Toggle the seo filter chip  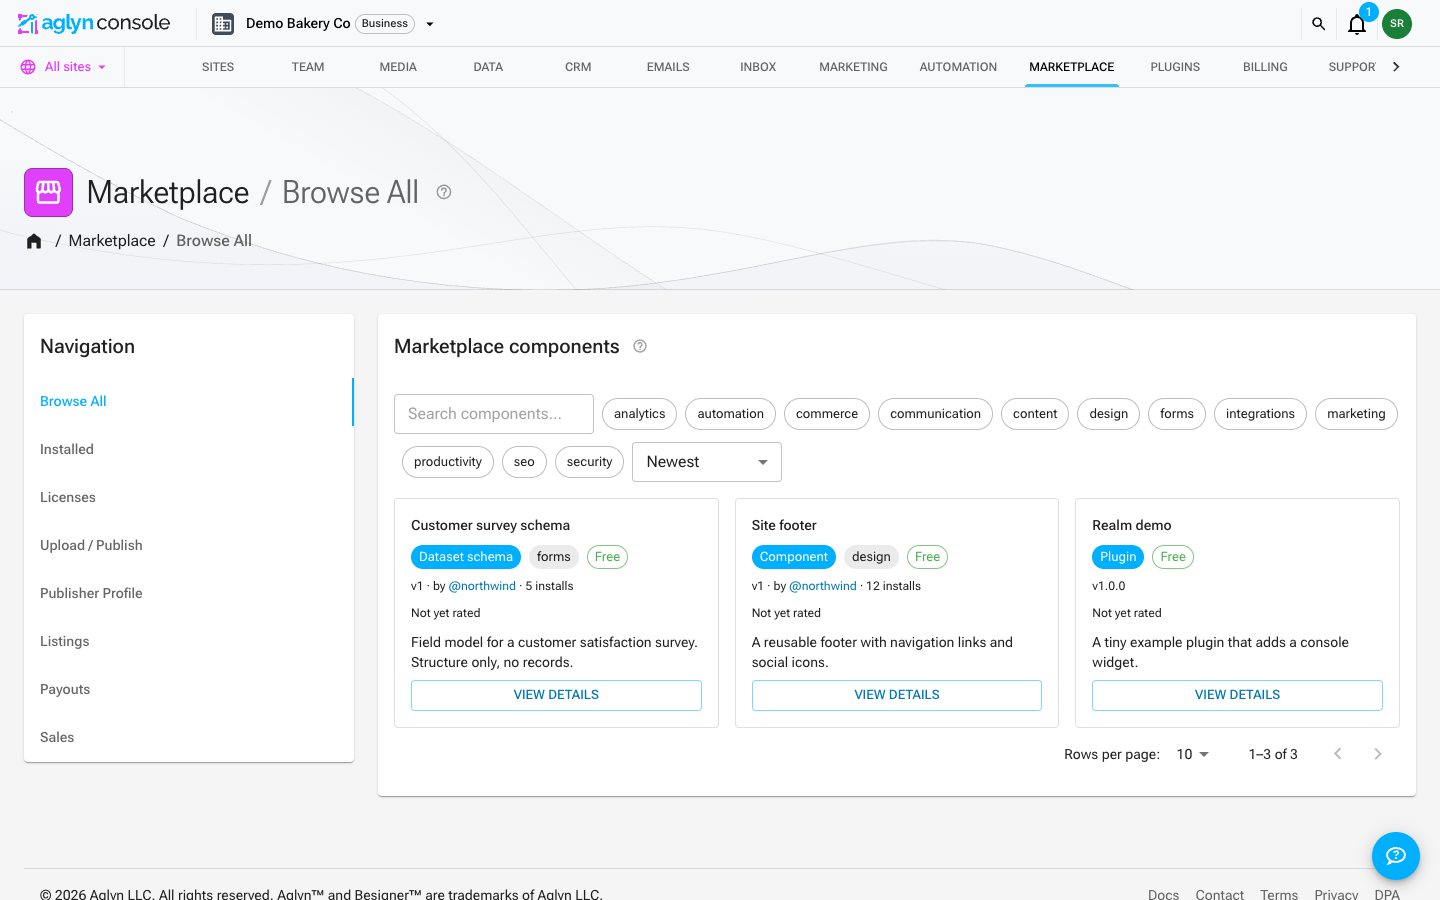[524, 462]
